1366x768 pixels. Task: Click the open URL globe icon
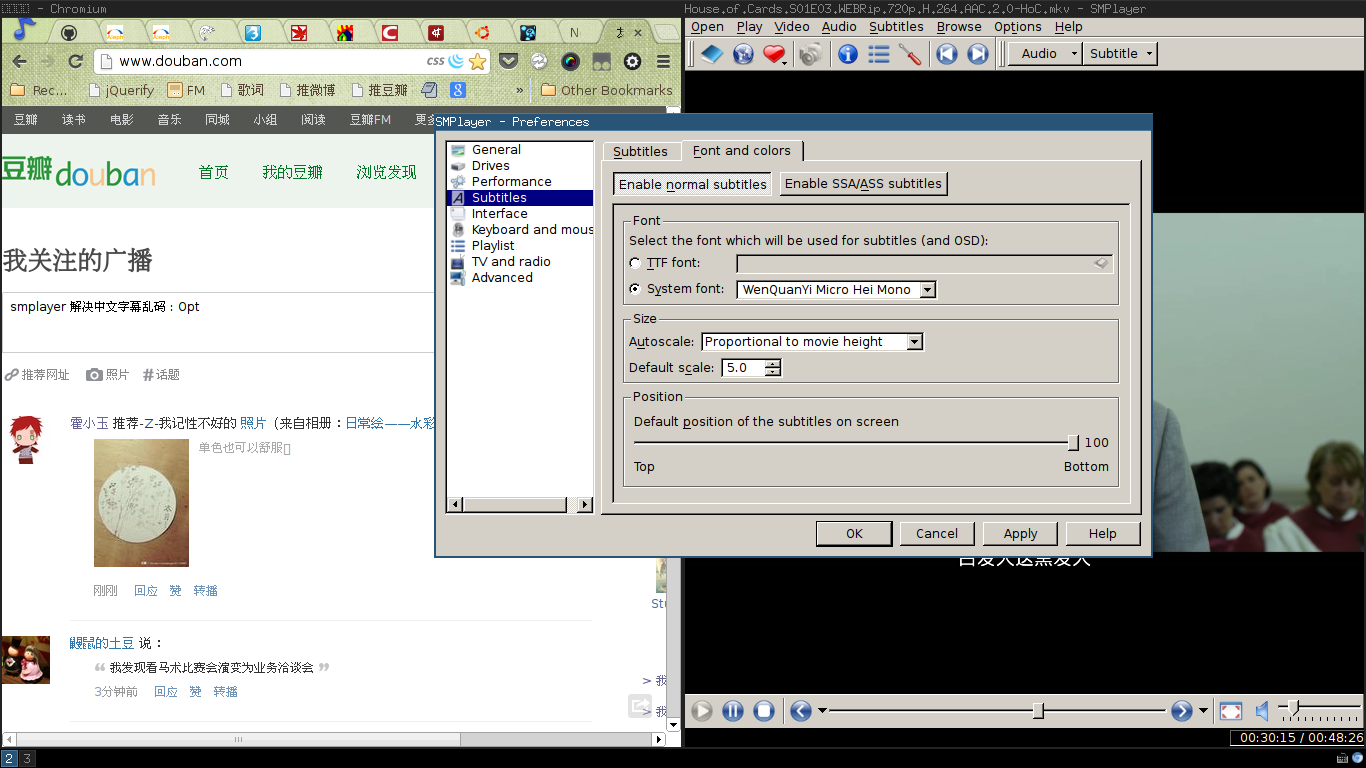click(743, 54)
